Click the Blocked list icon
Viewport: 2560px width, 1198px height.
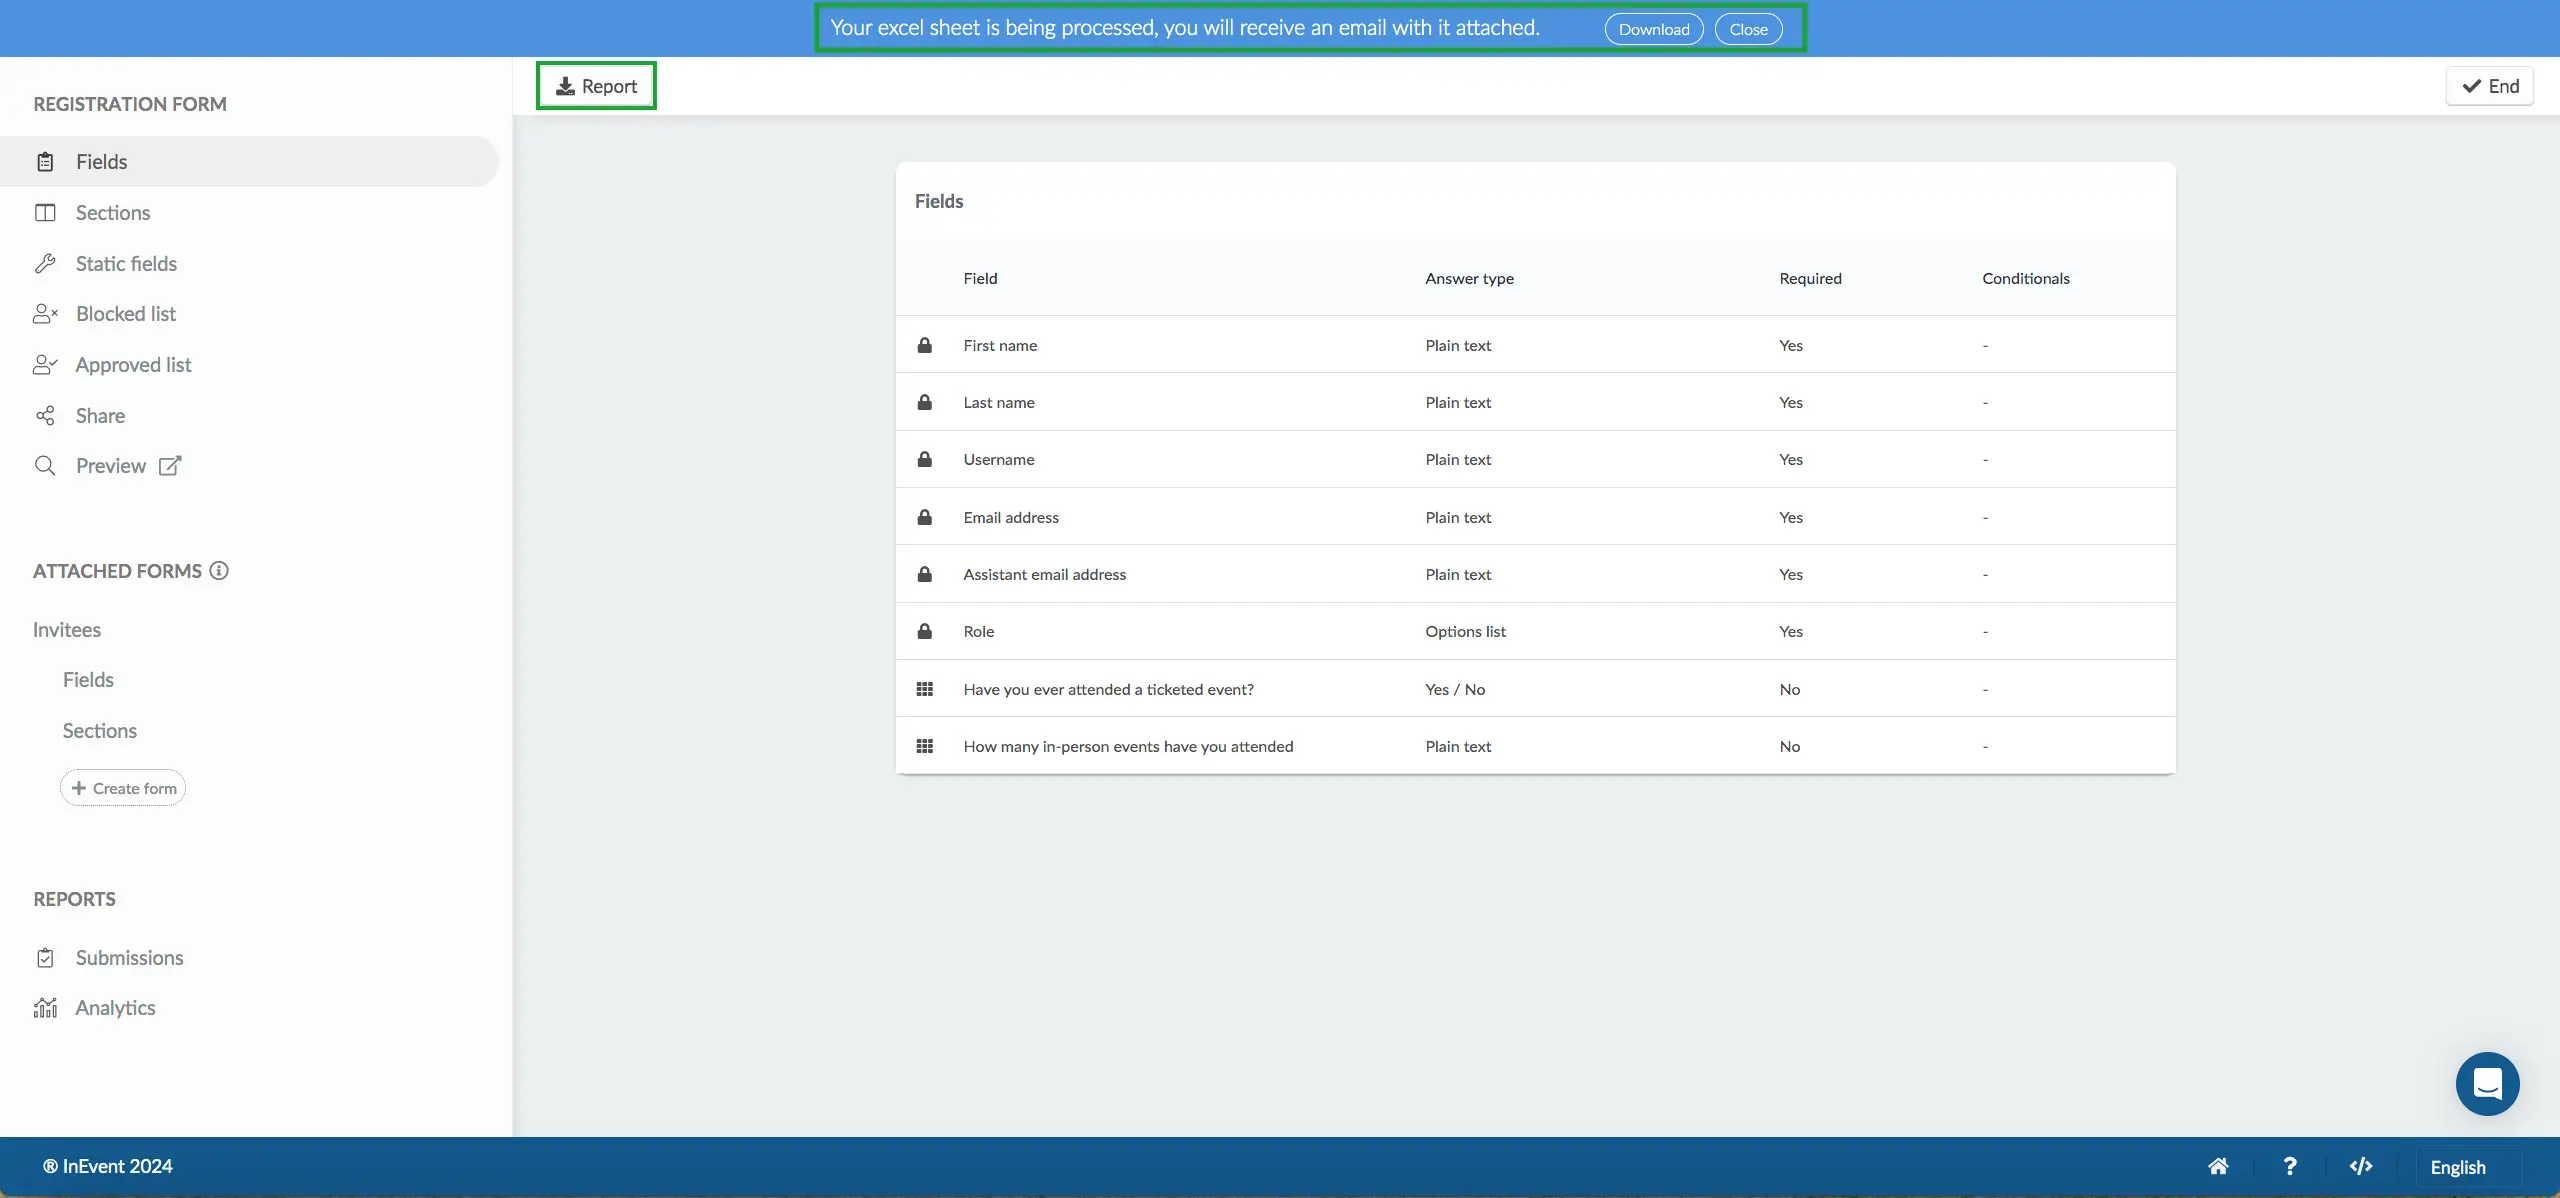[x=44, y=313]
